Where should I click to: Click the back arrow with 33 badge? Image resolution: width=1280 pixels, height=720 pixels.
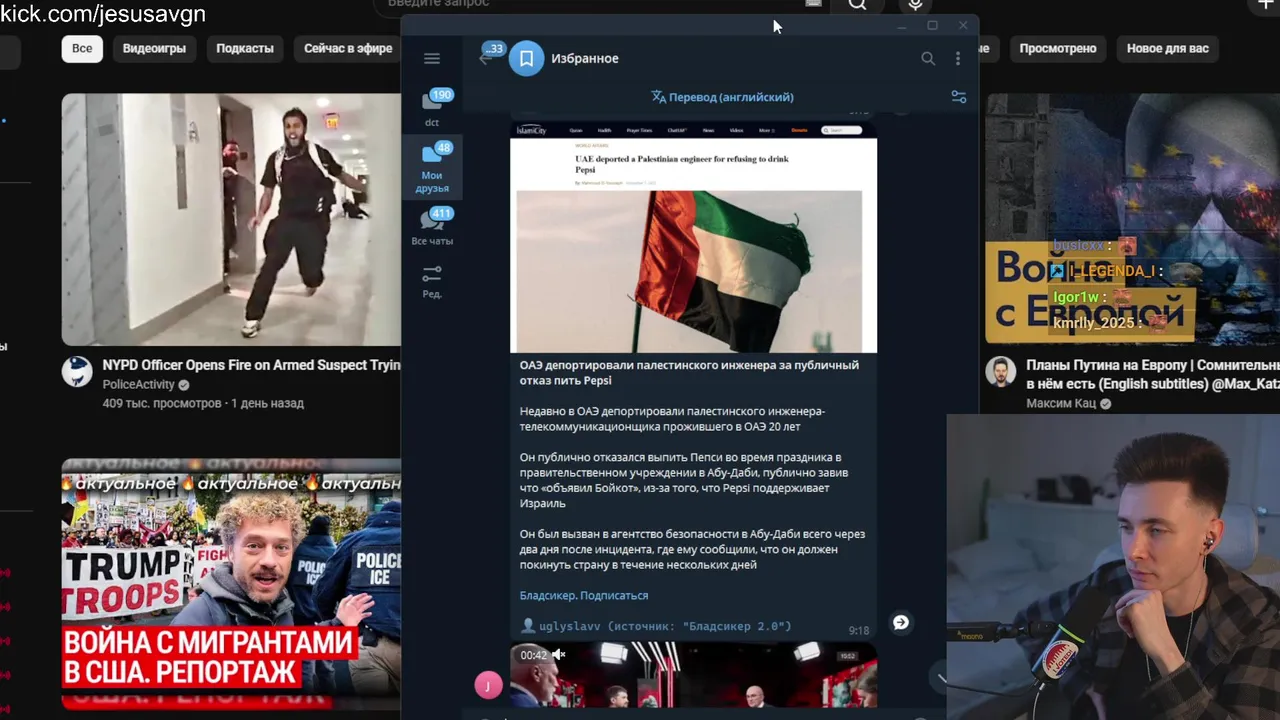[x=487, y=57]
